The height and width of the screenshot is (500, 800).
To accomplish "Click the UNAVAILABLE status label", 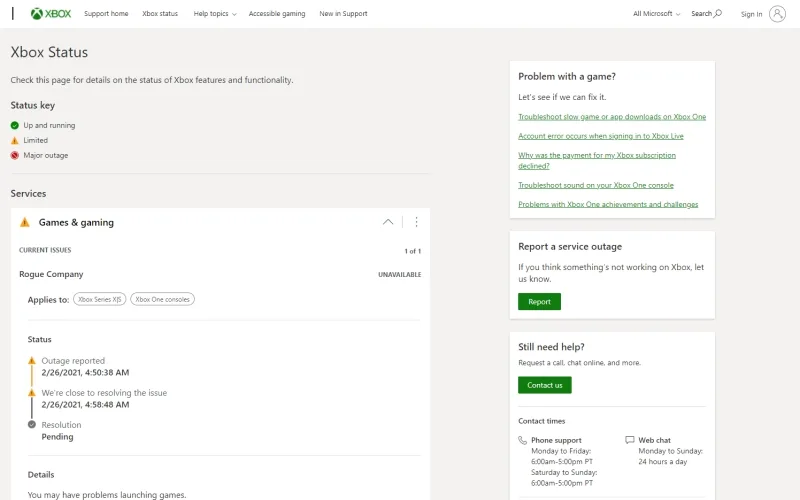I will [x=399, y=274].
